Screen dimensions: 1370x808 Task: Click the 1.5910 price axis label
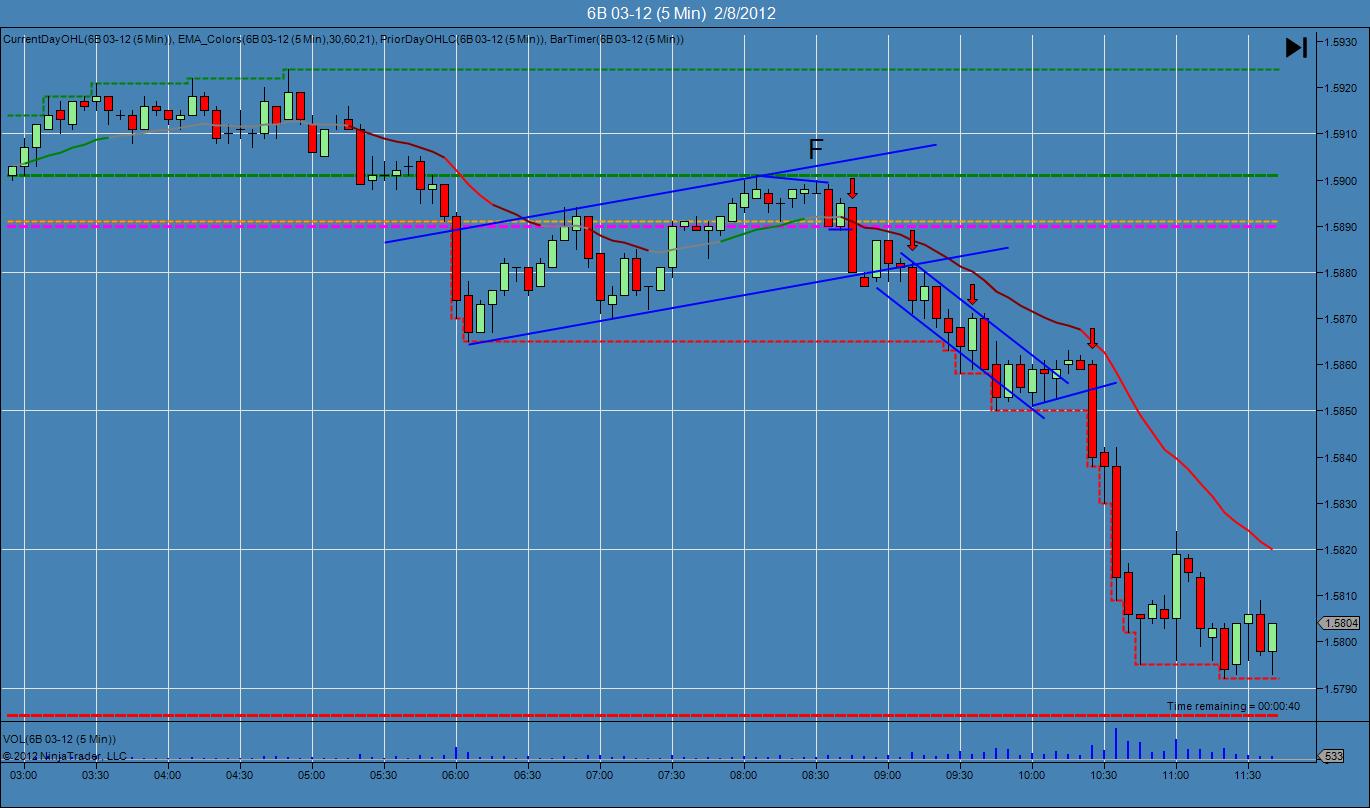tap(1341, 134)
